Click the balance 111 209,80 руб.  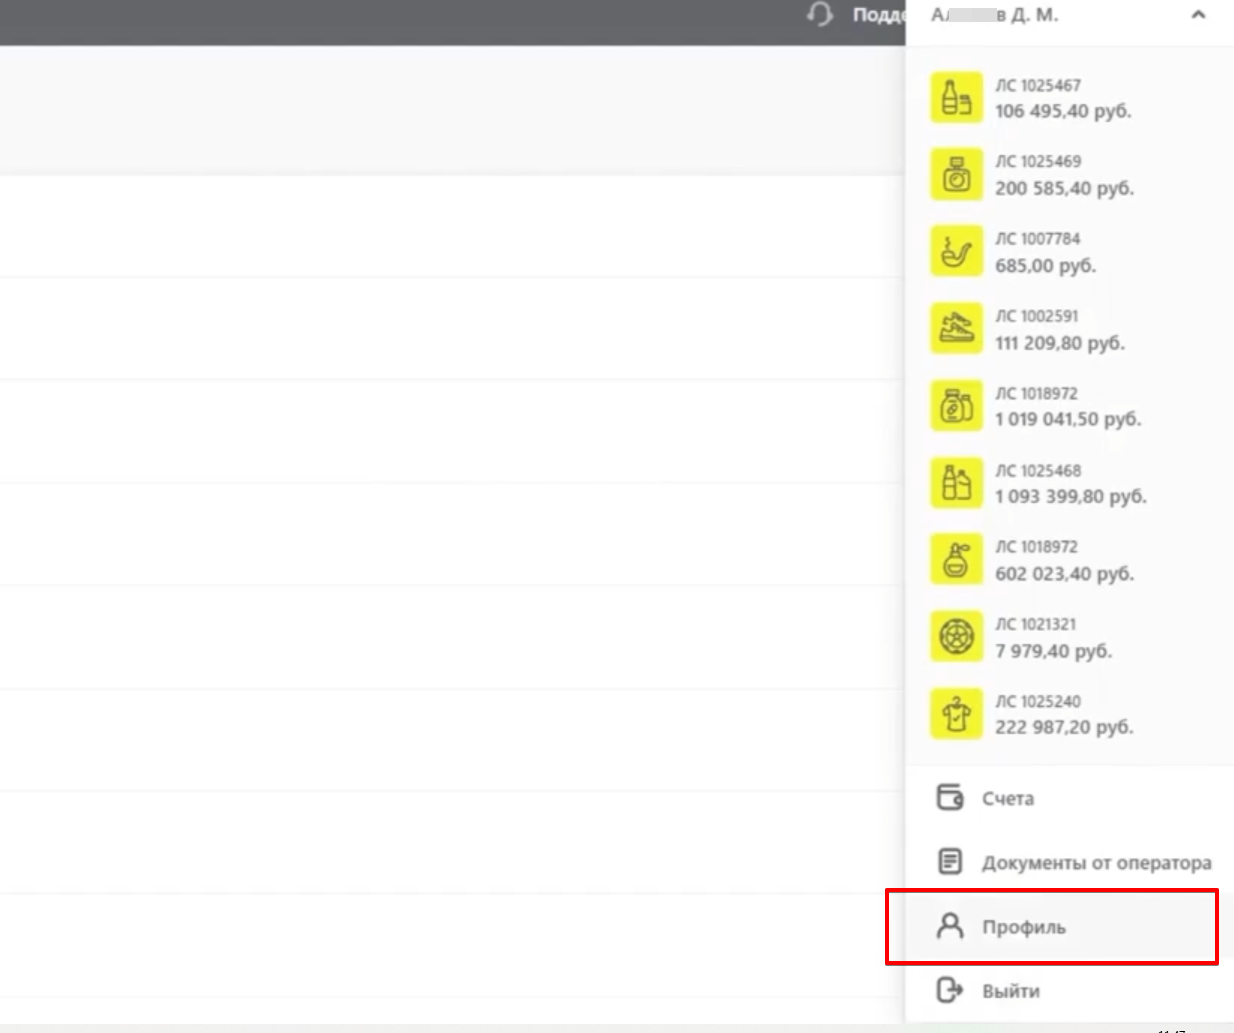[1060, 343]
